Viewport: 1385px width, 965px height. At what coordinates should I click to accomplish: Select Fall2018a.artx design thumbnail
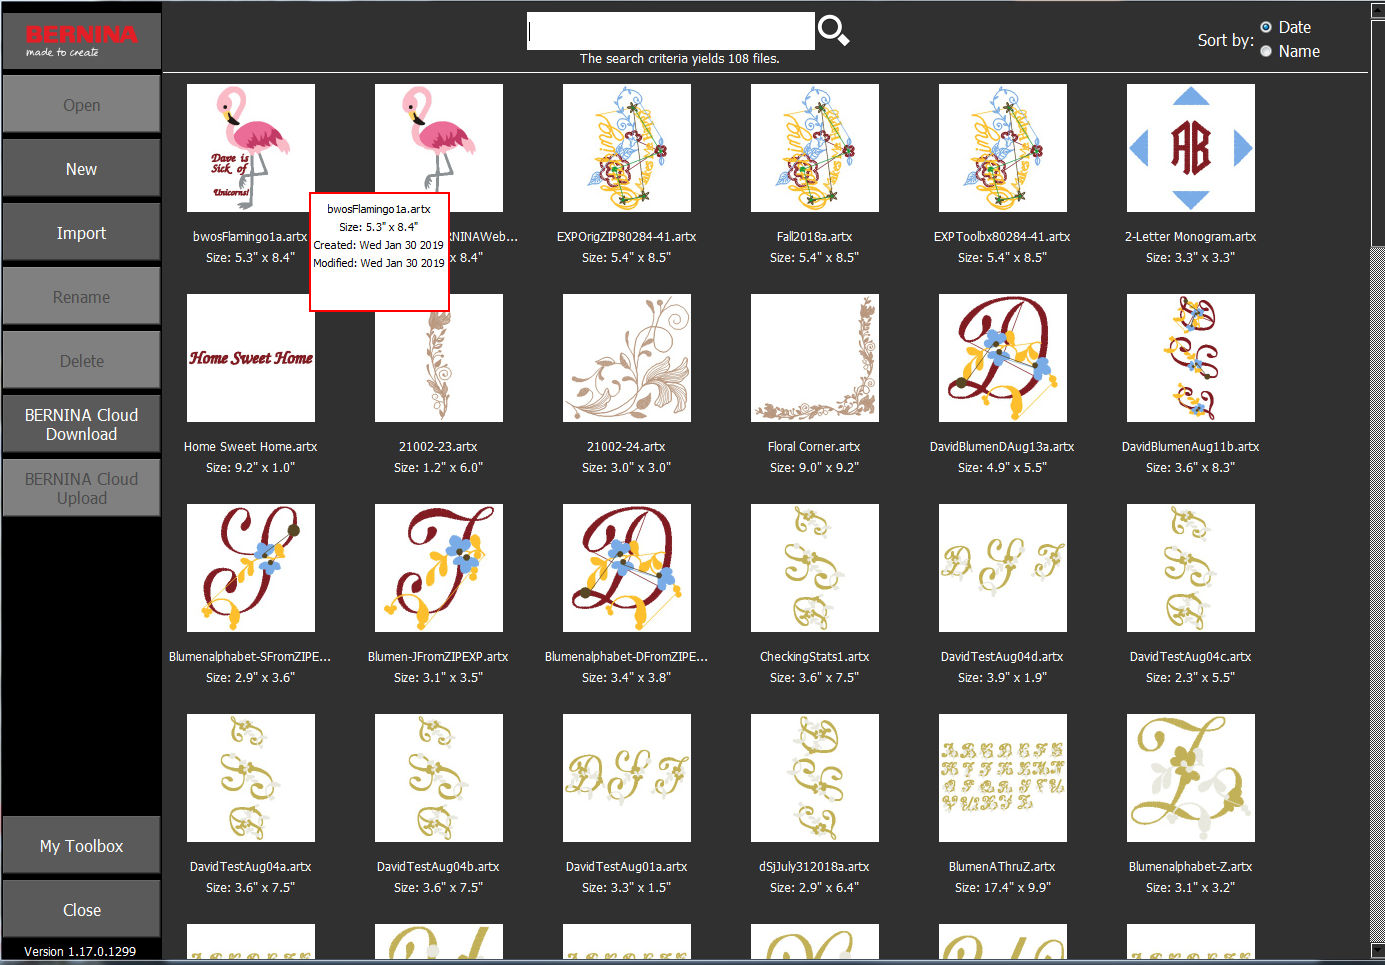point(815,148)
